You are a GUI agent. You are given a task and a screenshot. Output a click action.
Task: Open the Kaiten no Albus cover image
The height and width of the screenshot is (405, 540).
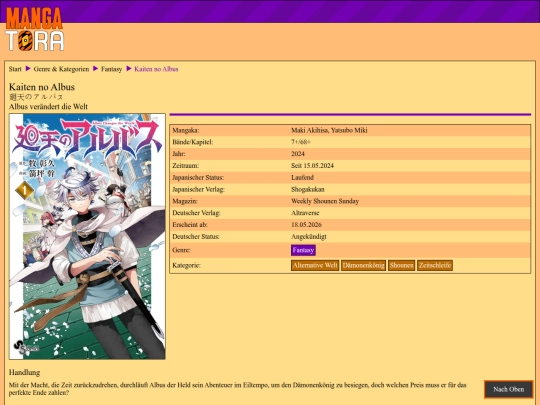coord(87,236)
